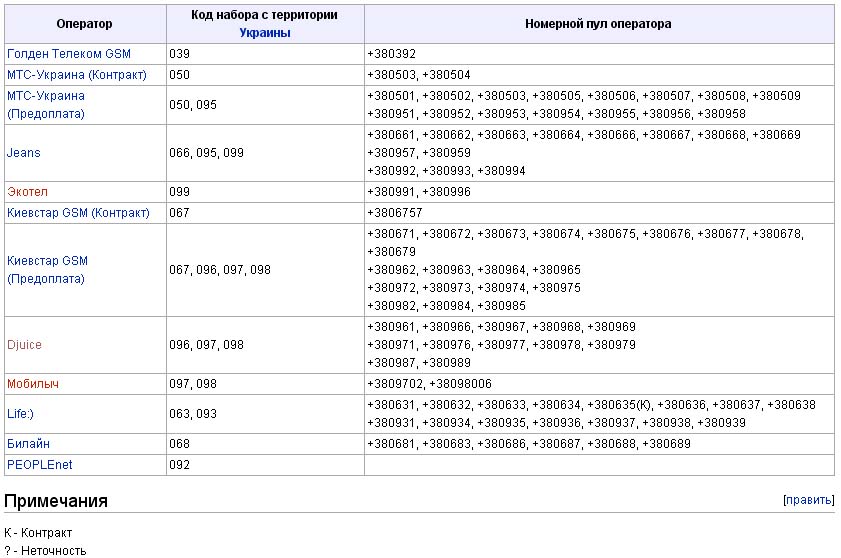
Task: Click the empty number pool cell for PEOPLEnet
Action: pyautogui.click(x=599, y=465)
